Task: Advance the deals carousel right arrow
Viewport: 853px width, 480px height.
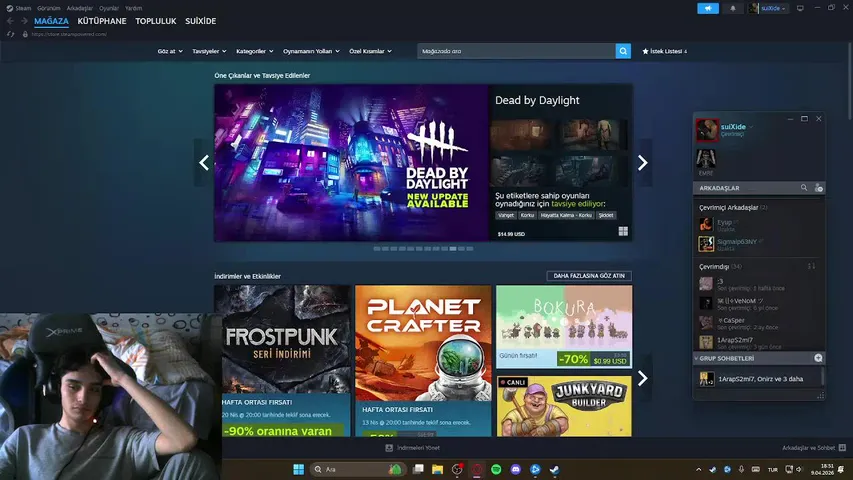Action: (x=642, y=378)
